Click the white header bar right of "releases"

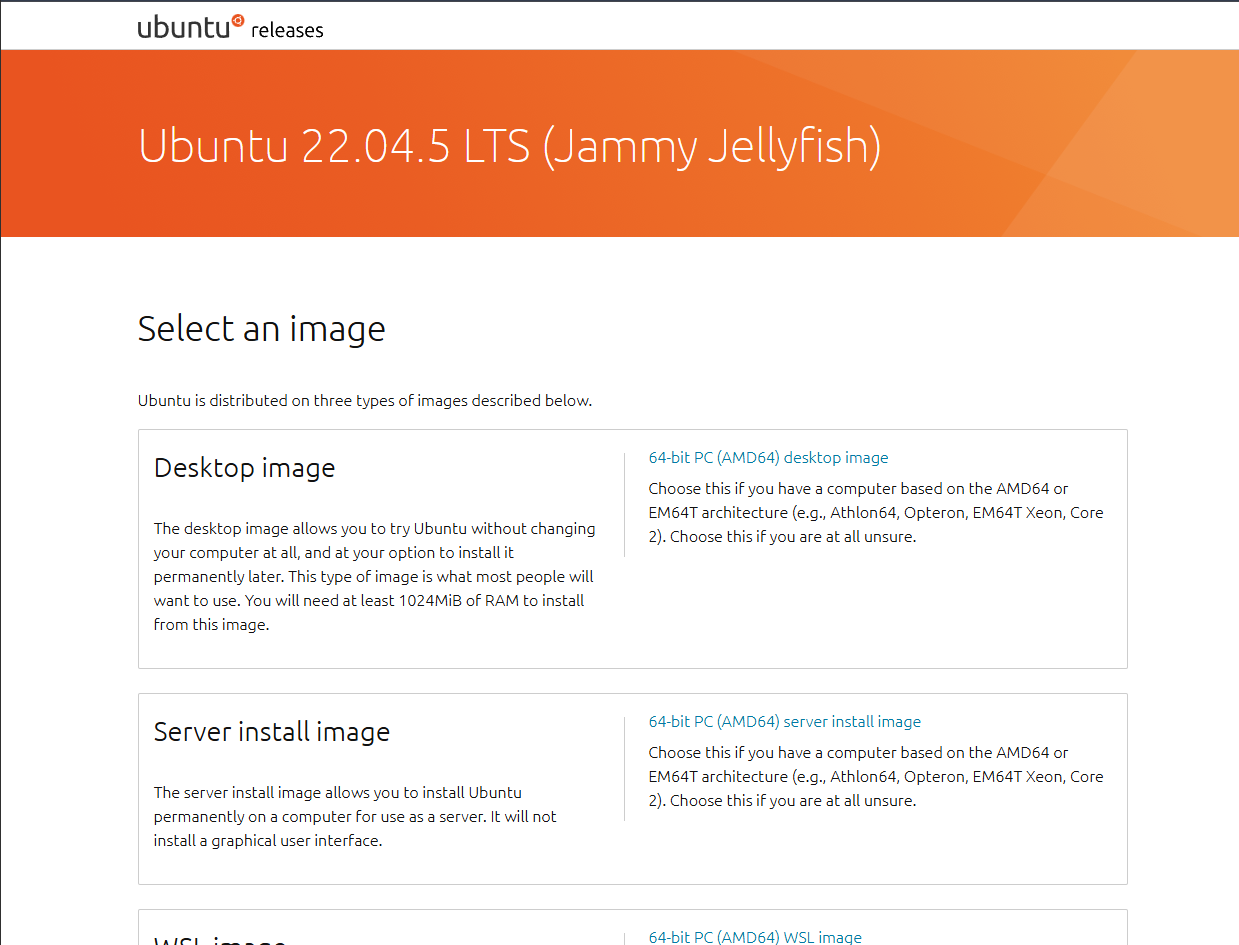point(780,27)
